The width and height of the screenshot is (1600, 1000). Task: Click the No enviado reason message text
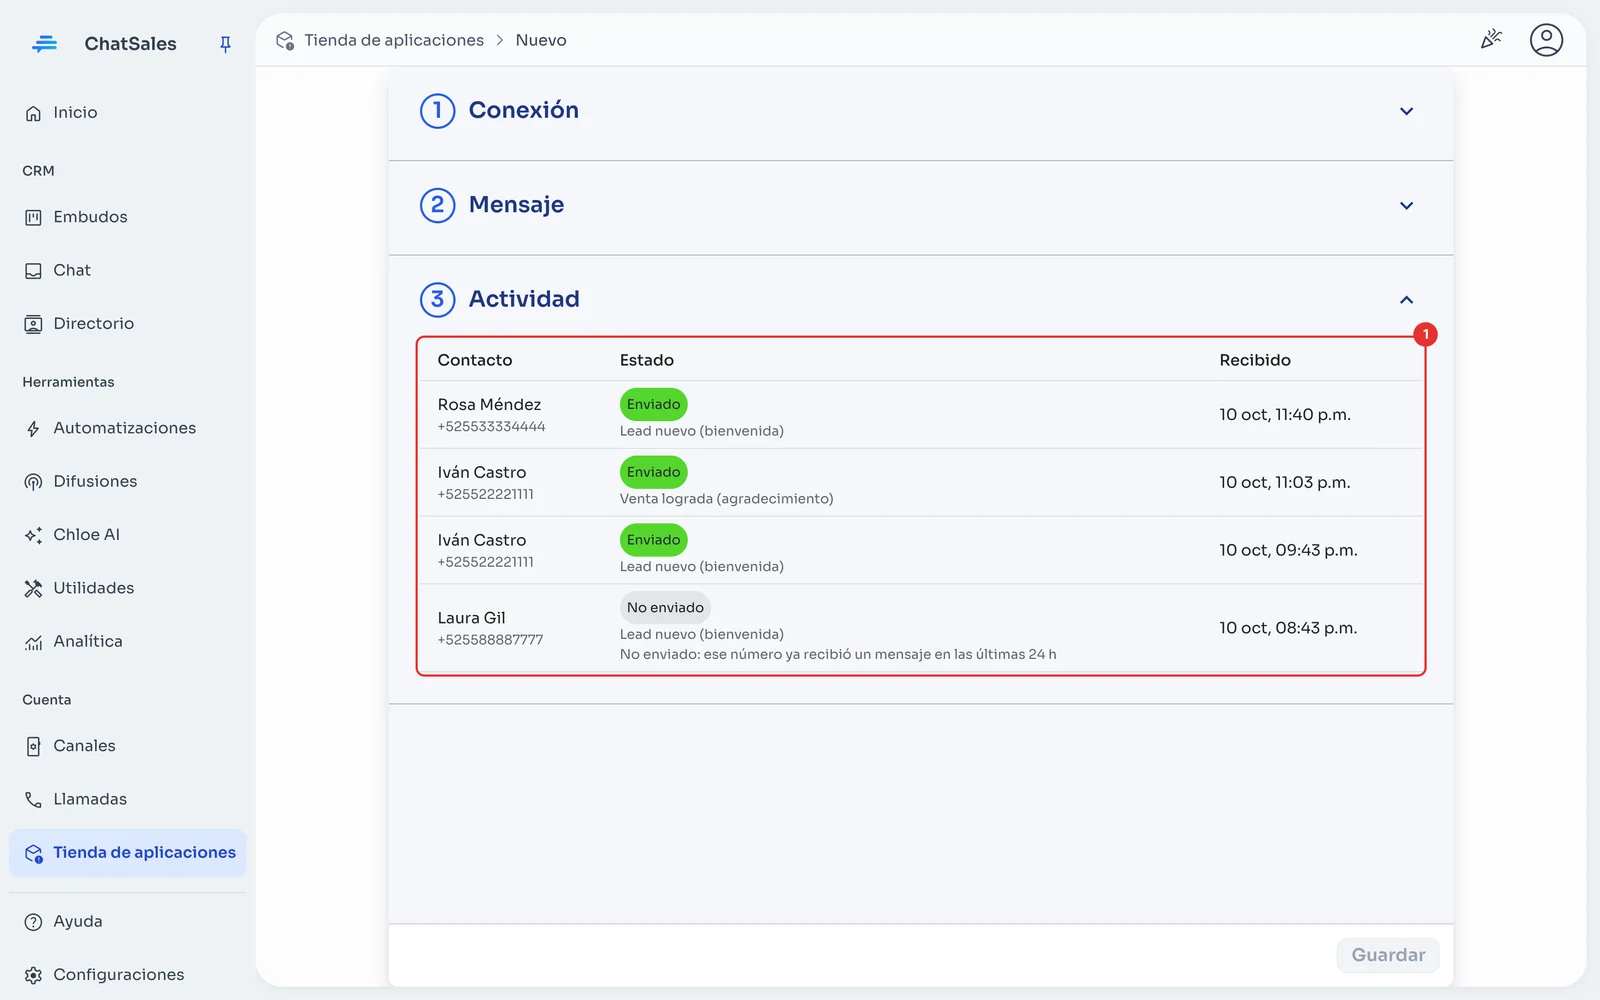(838, 654)
